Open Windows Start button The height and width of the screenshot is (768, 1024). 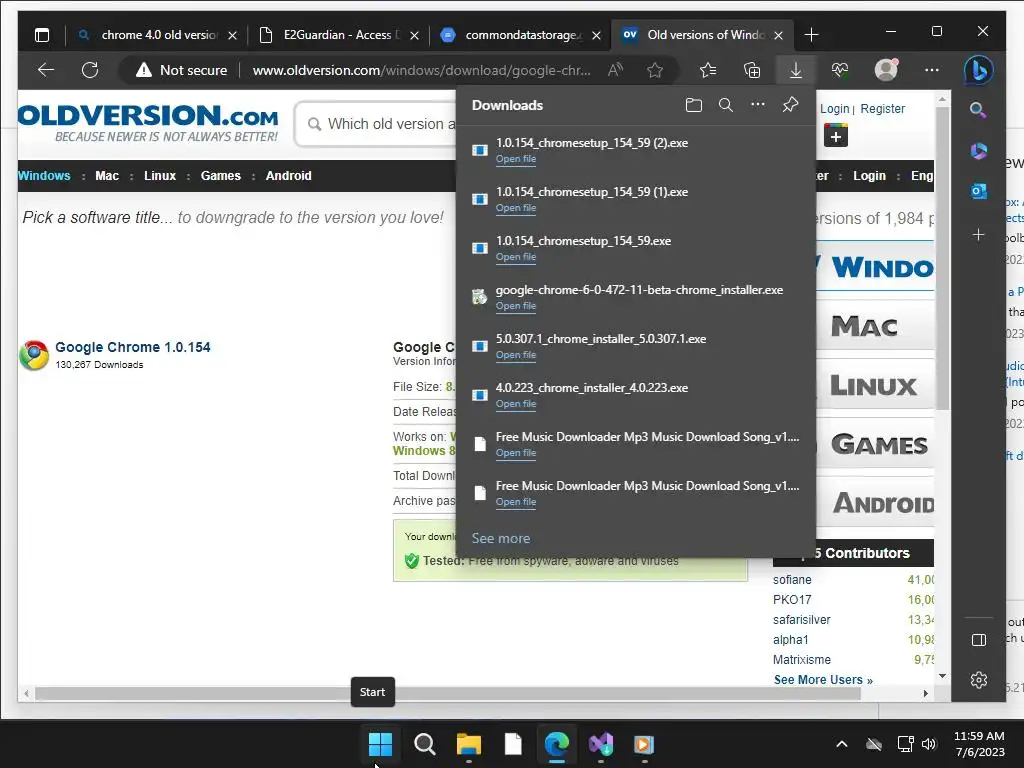click(380, 744)
